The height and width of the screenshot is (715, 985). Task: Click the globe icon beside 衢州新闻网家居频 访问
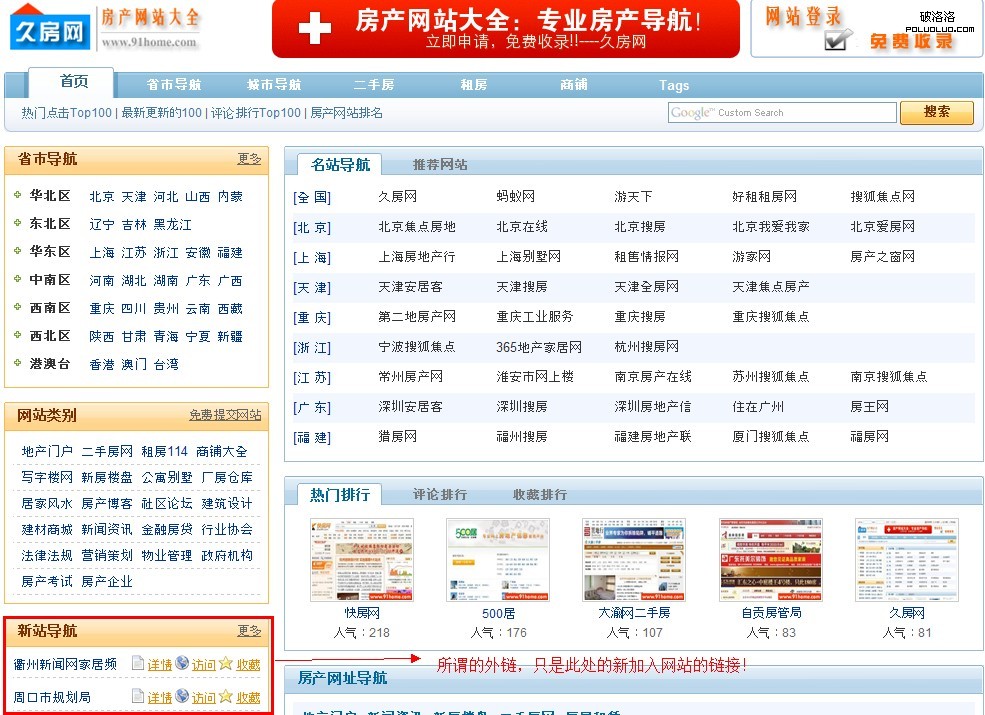(x=182, y=663)
